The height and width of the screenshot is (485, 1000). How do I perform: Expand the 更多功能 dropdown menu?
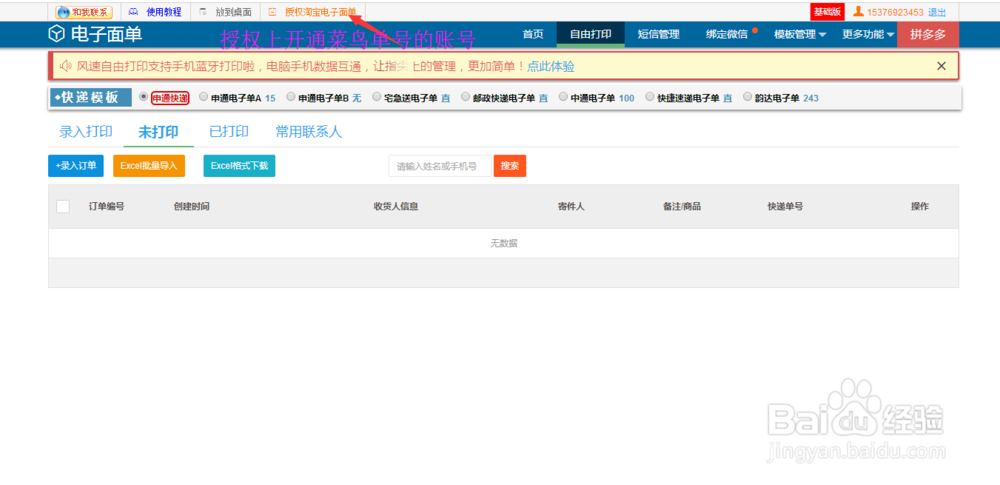click(867, 34)
